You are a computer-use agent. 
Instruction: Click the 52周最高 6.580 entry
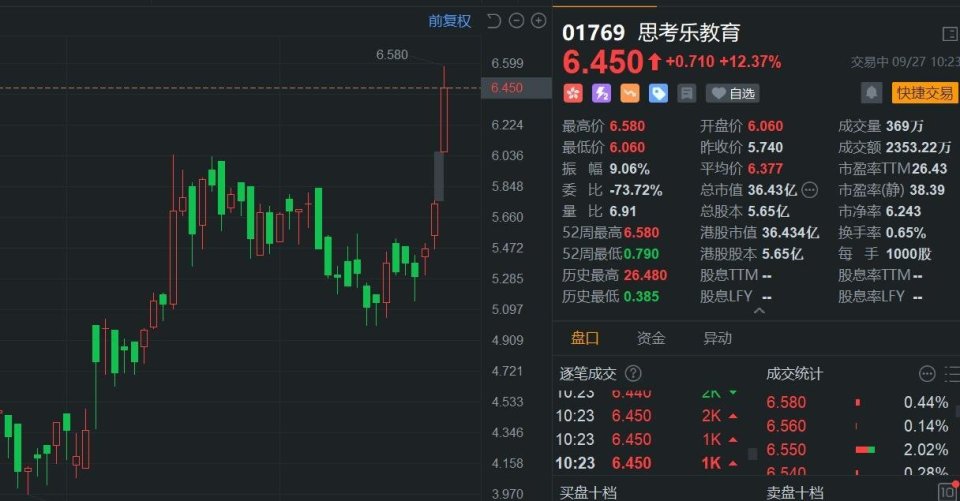(610, 233)
